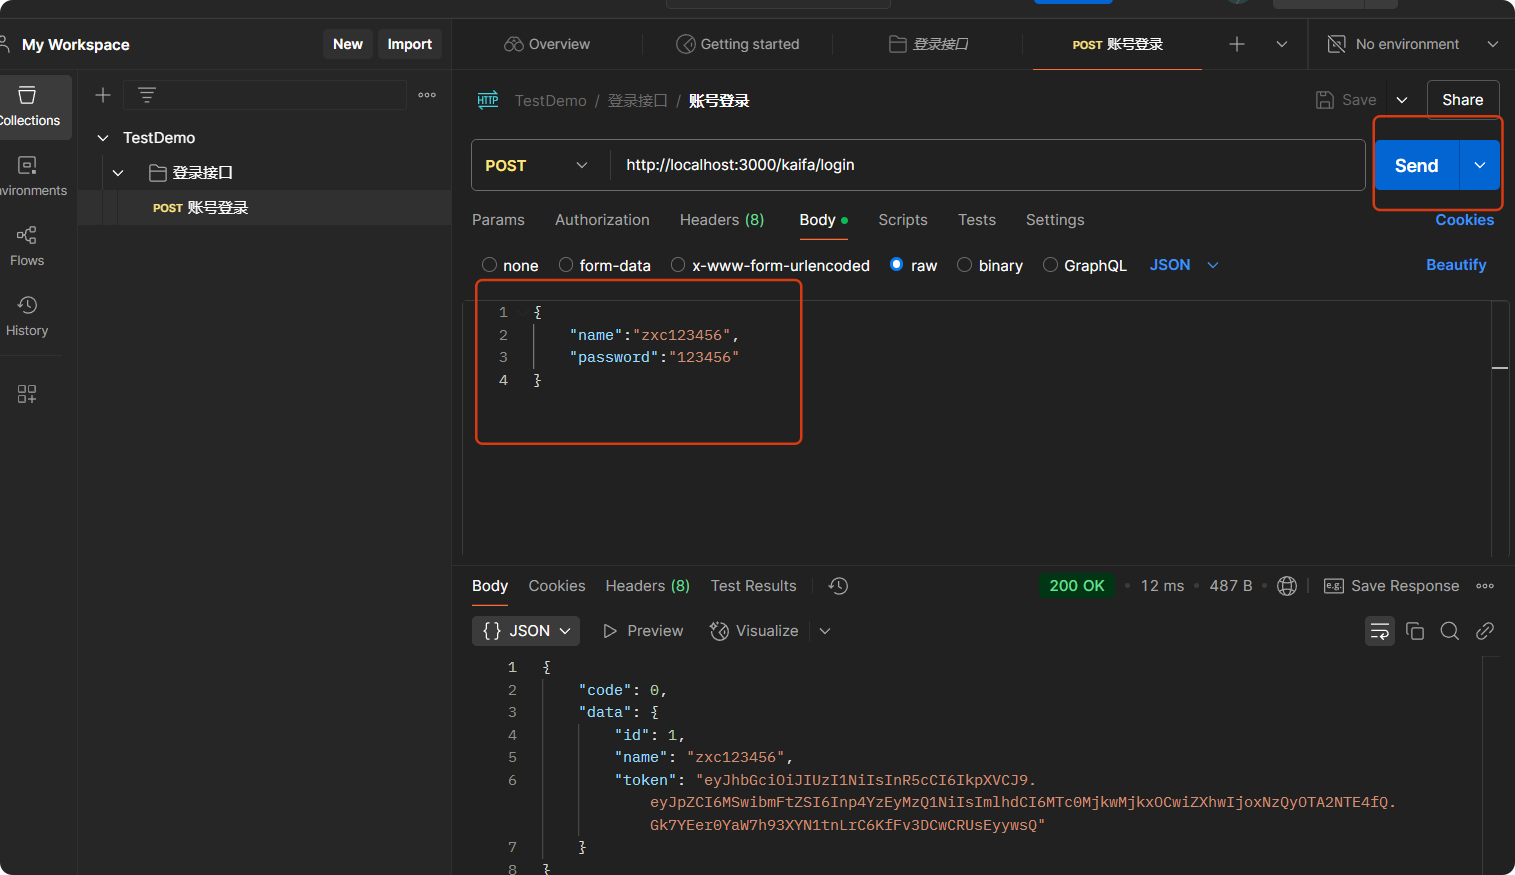Switch to the Getting started tab
This screenshot has height=875, width=1515.
[738, 44]
